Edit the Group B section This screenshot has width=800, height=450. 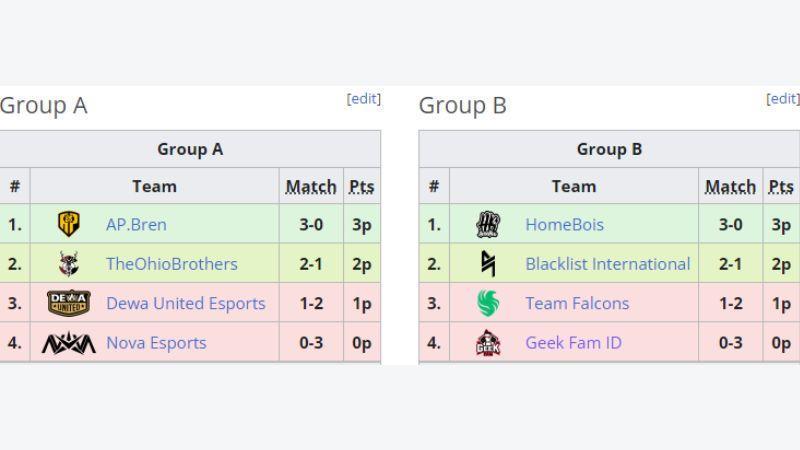[x=783, y=98]
